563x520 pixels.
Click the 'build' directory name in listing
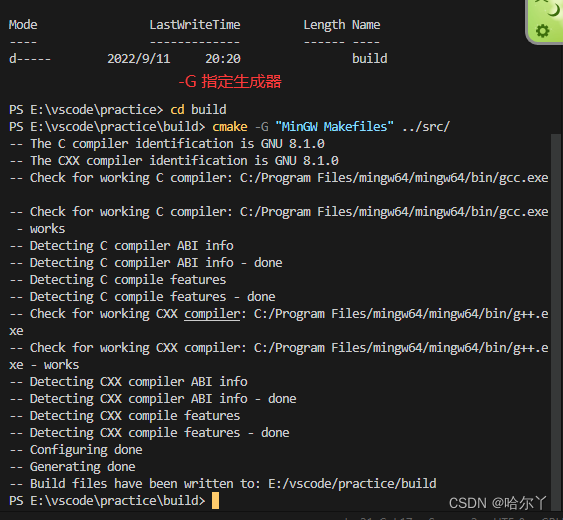369,59
